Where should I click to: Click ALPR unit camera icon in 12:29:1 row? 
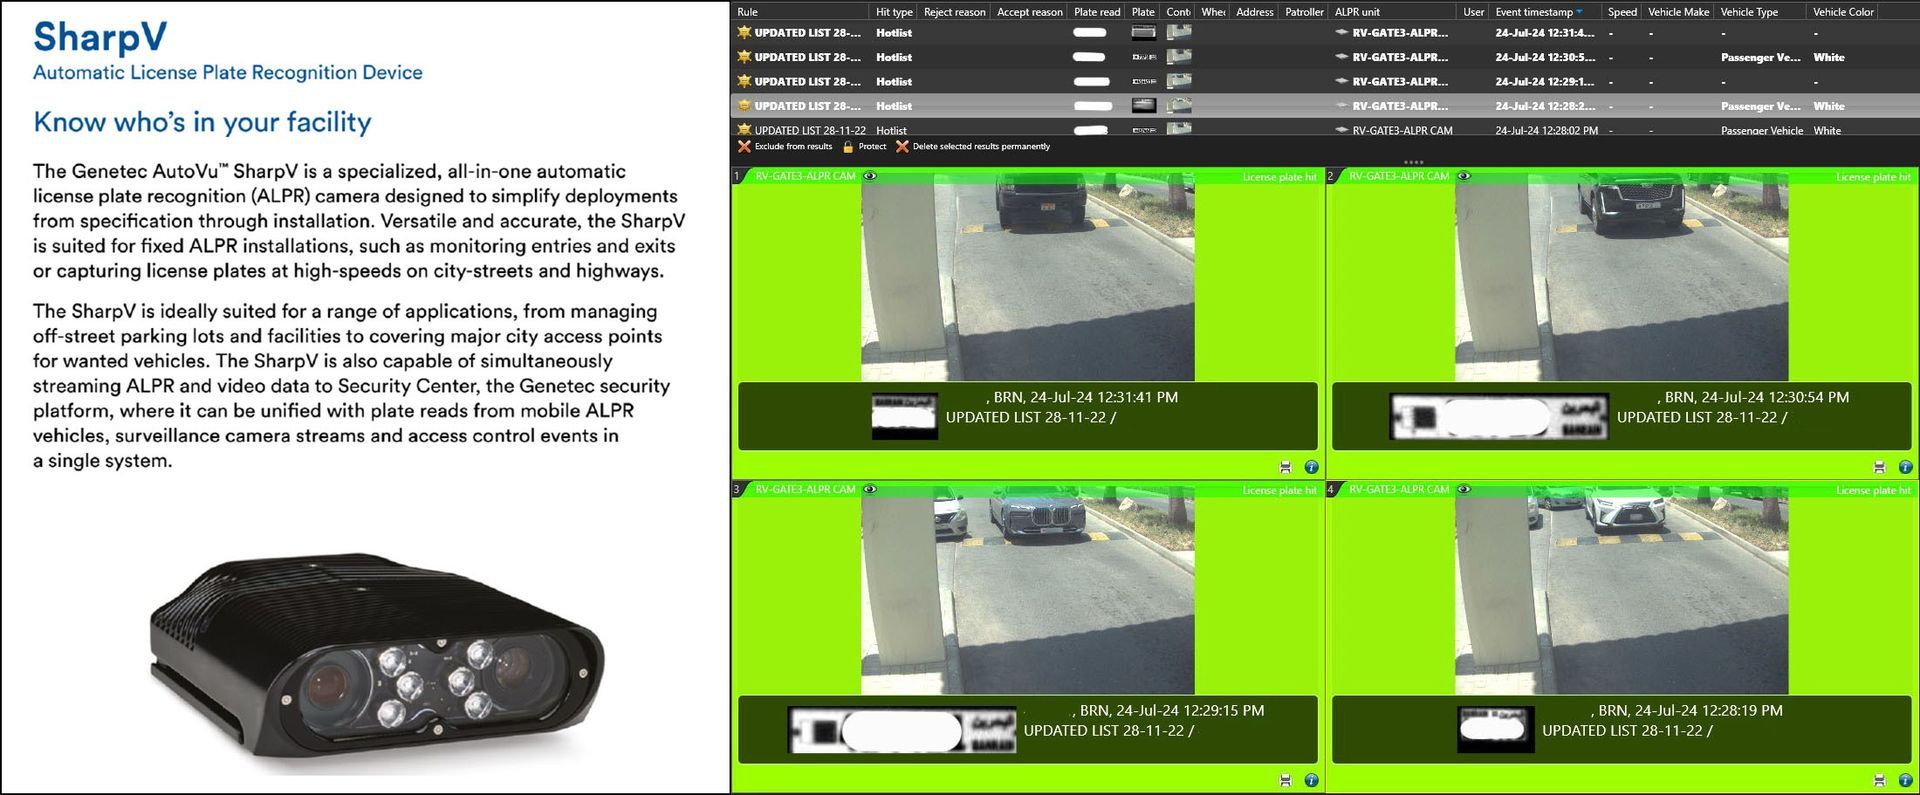tap(1342, 81)
